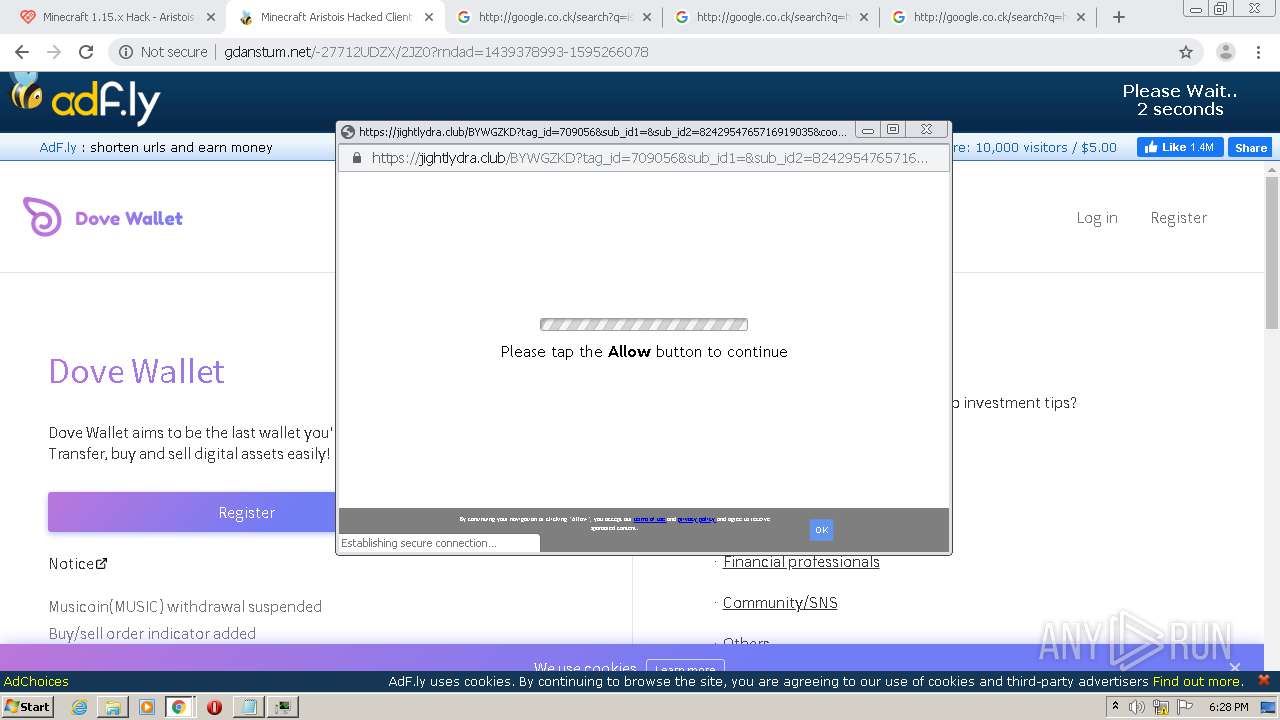Click the Facebook Like button
Viewport: 1280px width, 720px height.
pyautogui.click(x=1180, y=147)
